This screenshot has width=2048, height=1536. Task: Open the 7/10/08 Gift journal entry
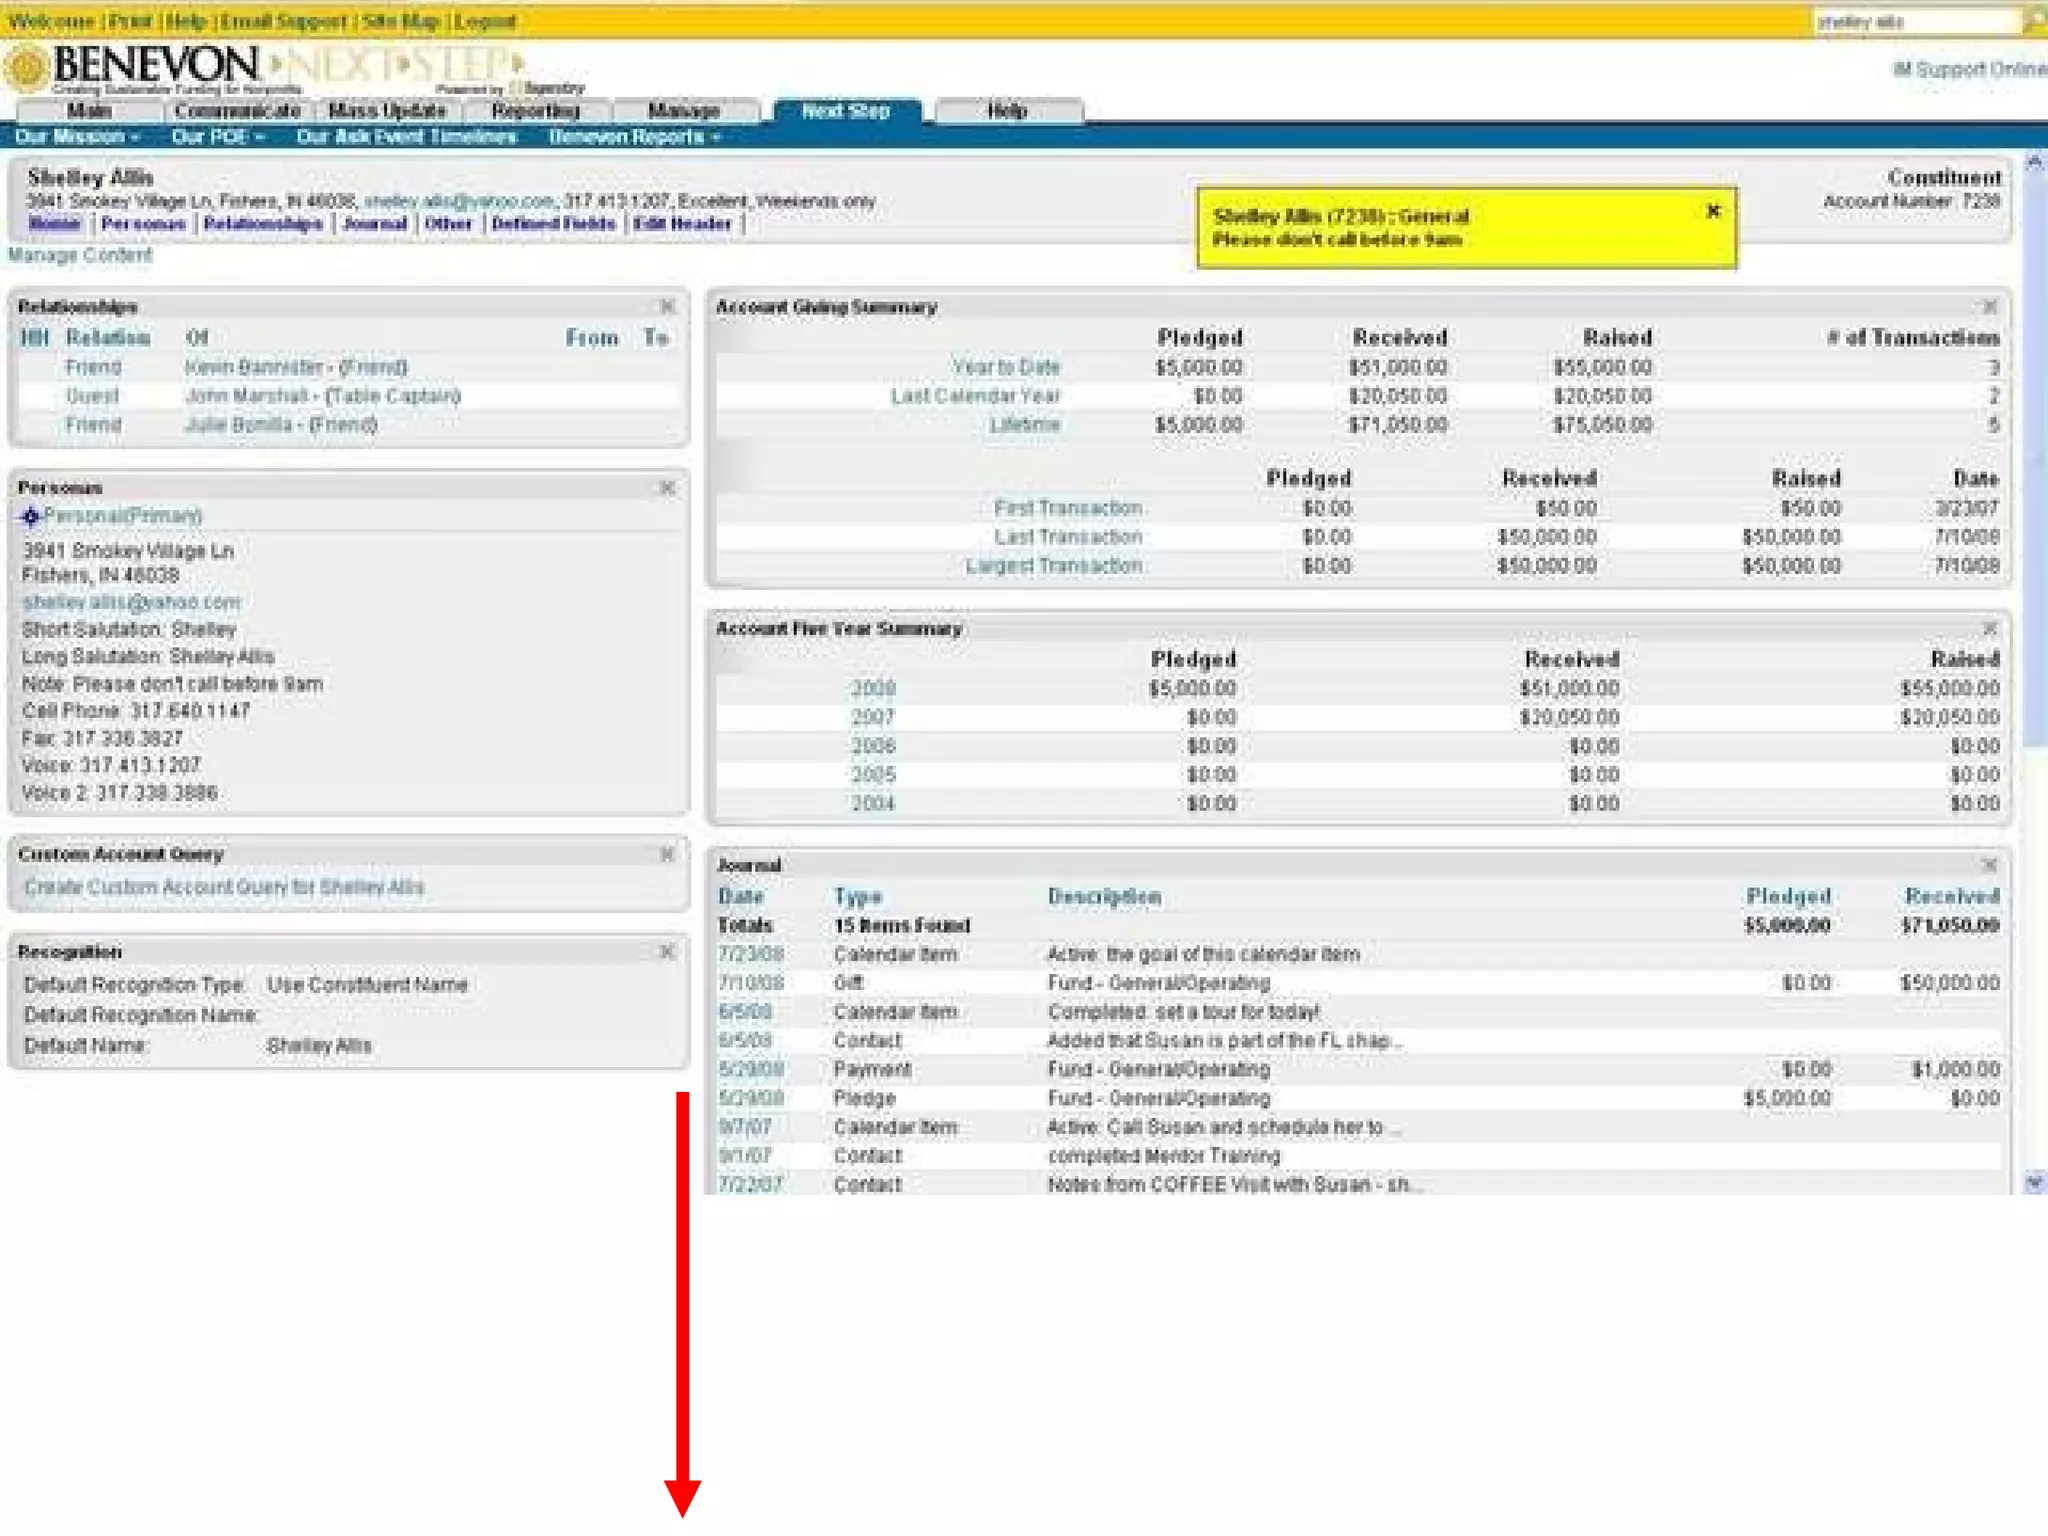[x=750, y=983]
